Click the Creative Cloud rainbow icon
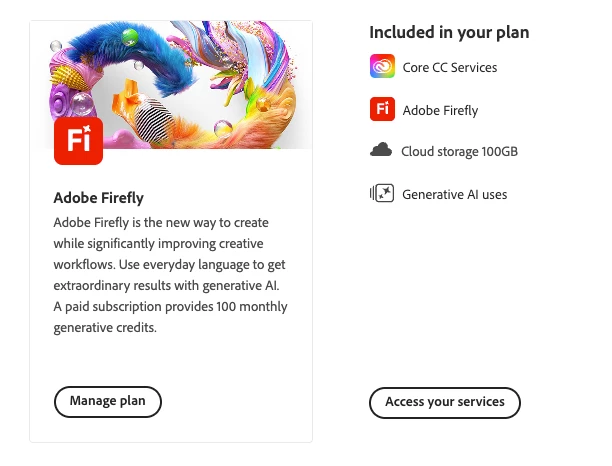 [381, 67]
